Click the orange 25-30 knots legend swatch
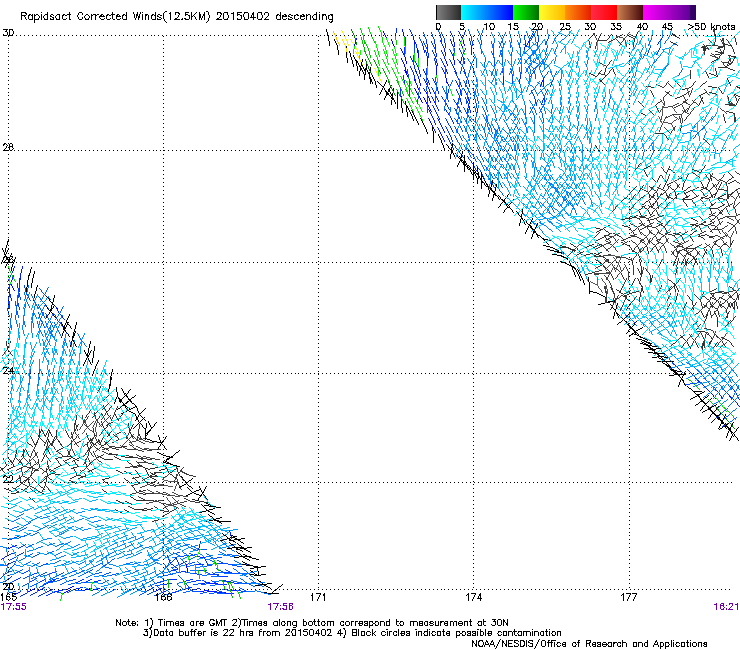 click(578, 12)
